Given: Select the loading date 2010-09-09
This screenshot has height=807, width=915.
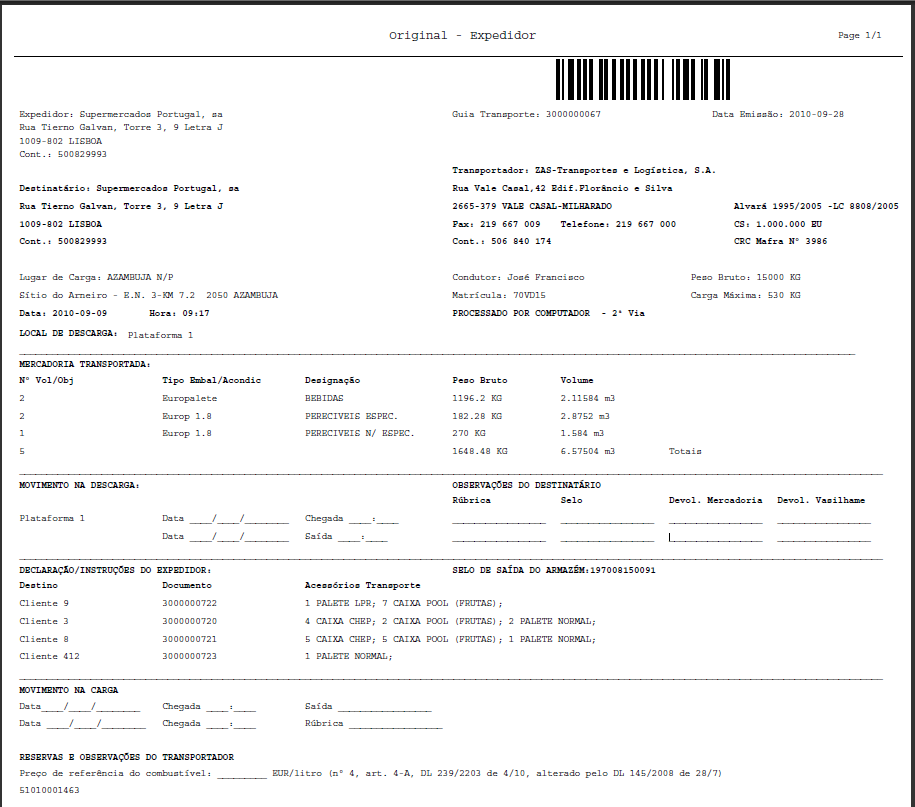Looking at the screenshot, I should (x=79, y=313).
